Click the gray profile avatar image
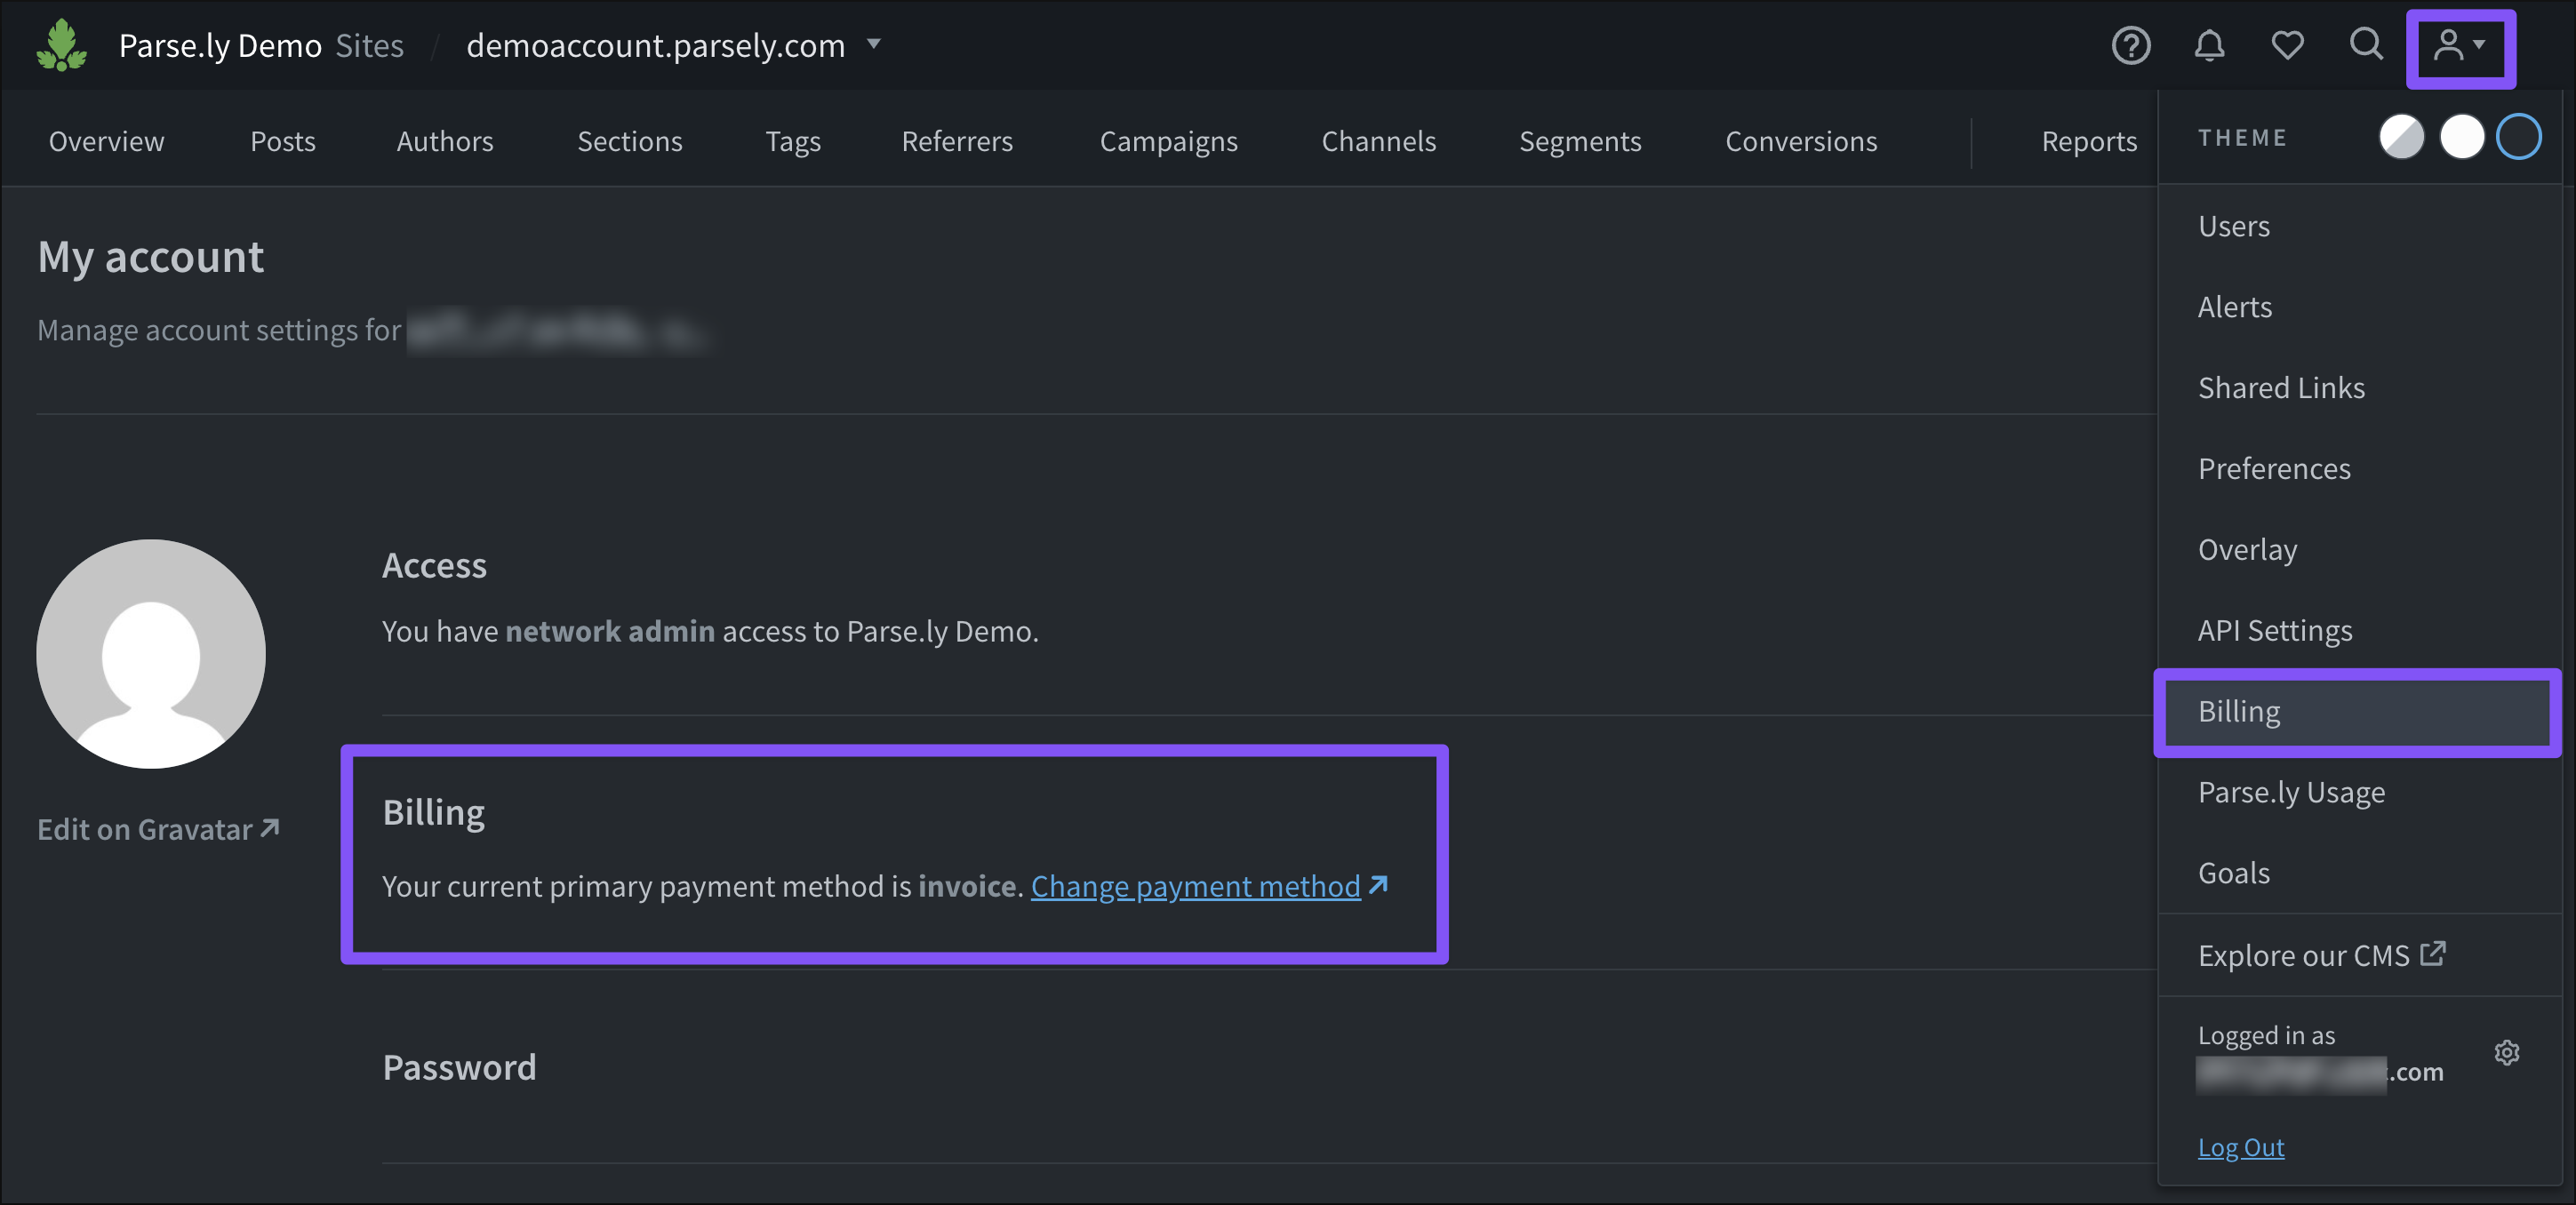The image size is (2576, 1205). [151, 654]
